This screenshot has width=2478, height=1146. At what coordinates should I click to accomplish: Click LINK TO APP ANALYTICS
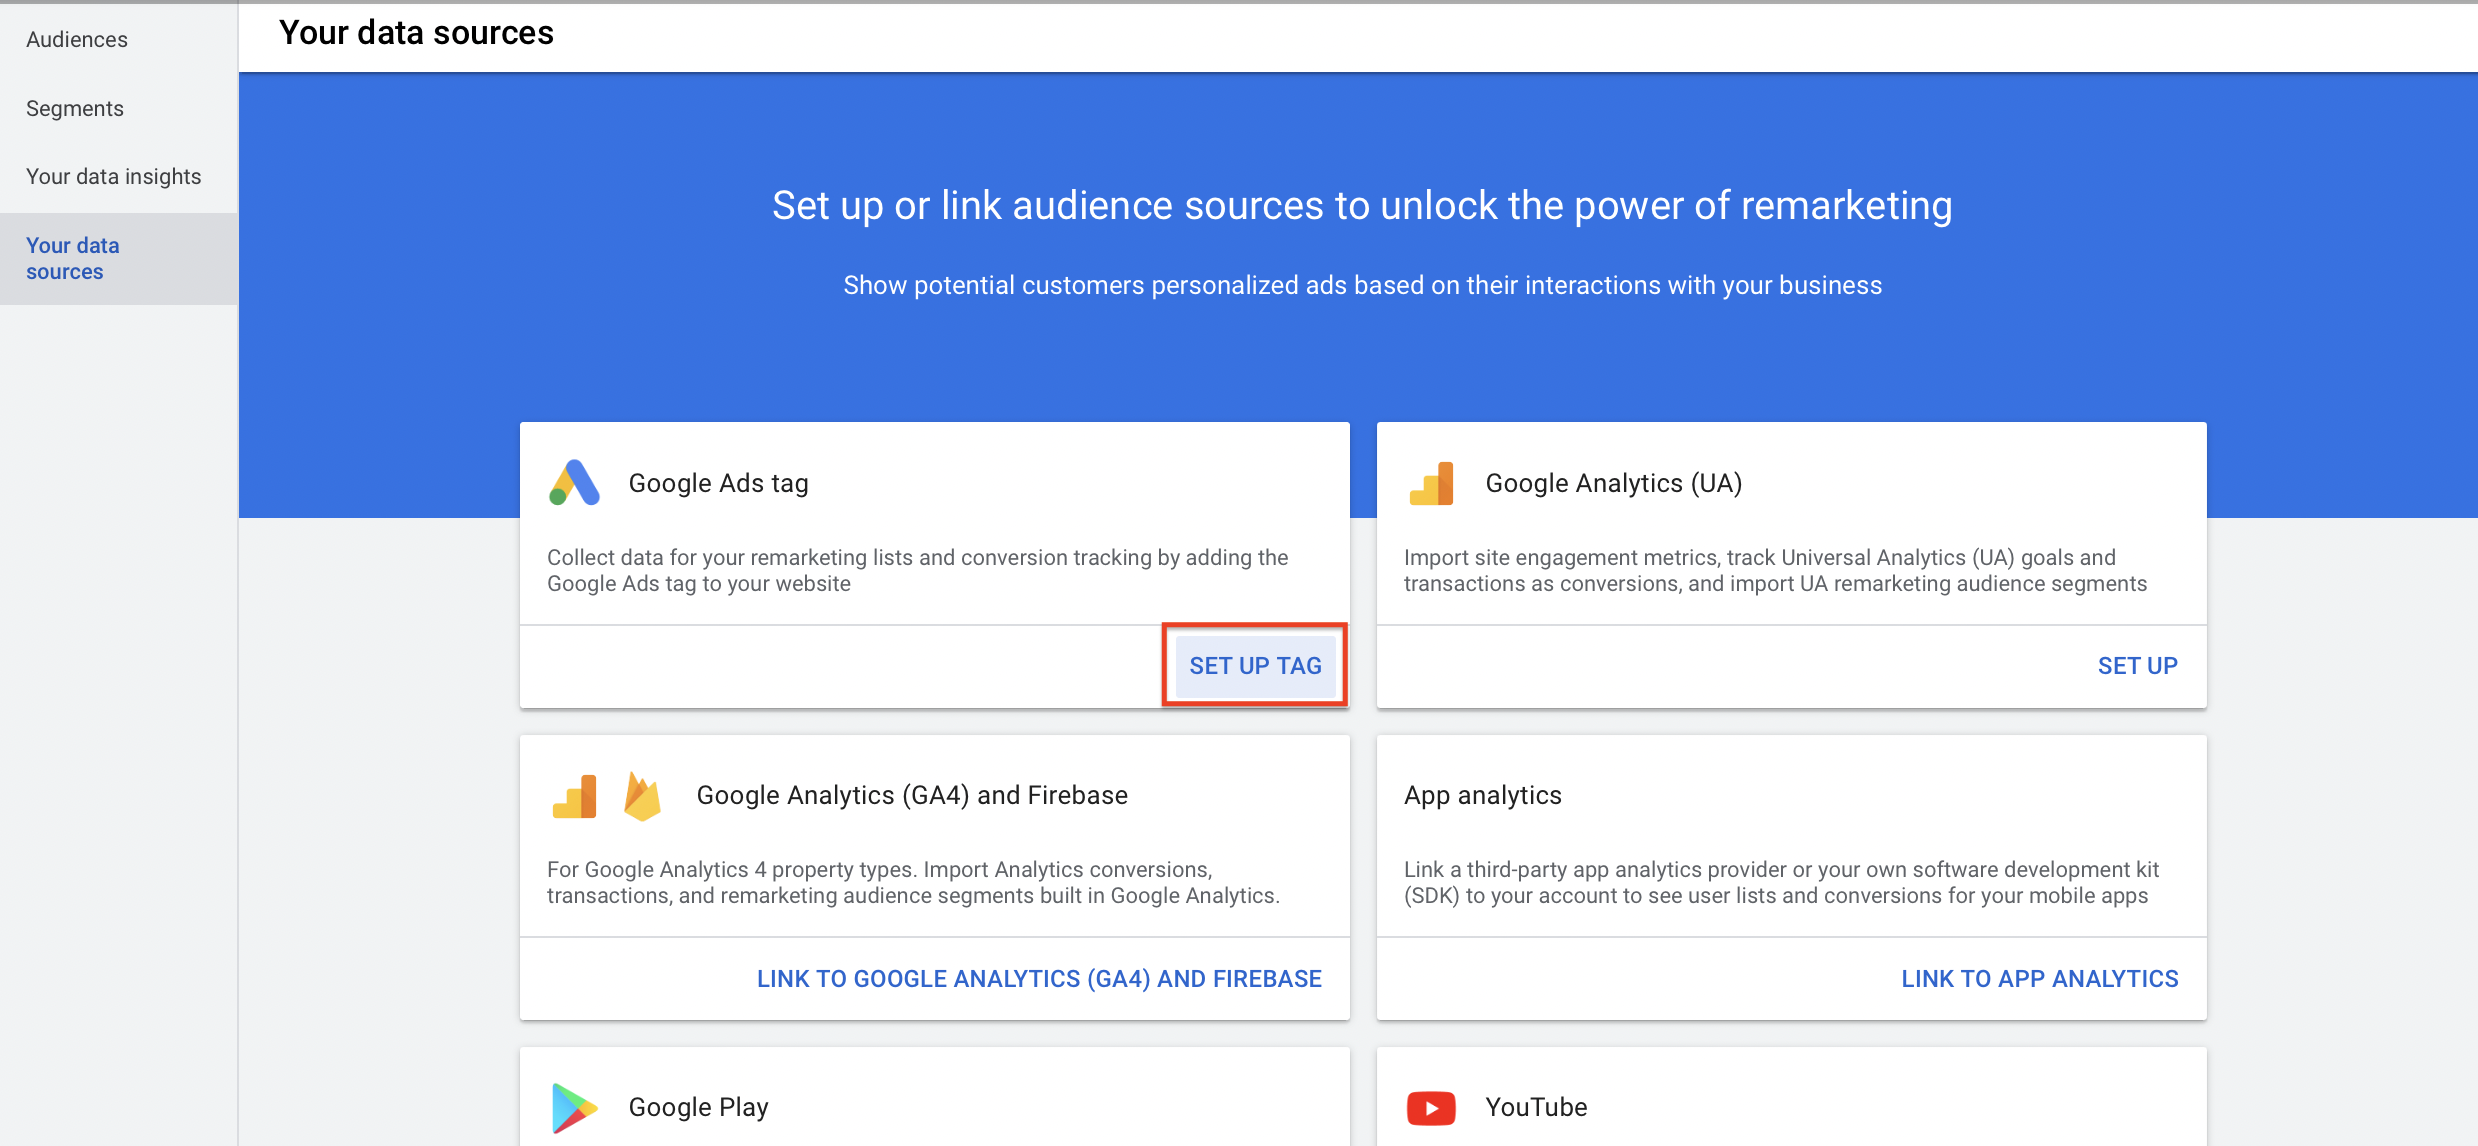(x=2040, y=979)
